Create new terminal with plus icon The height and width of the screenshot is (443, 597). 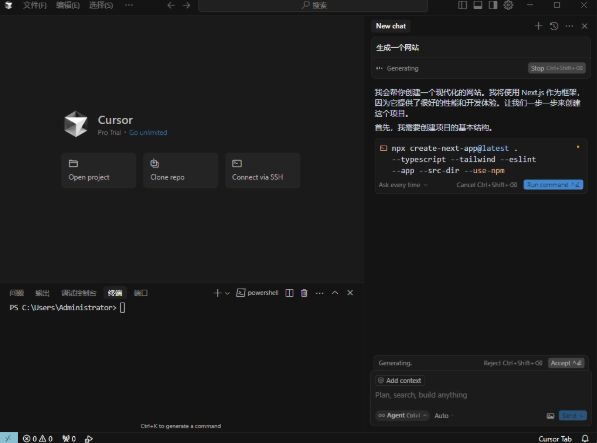(x=217, y=293)
